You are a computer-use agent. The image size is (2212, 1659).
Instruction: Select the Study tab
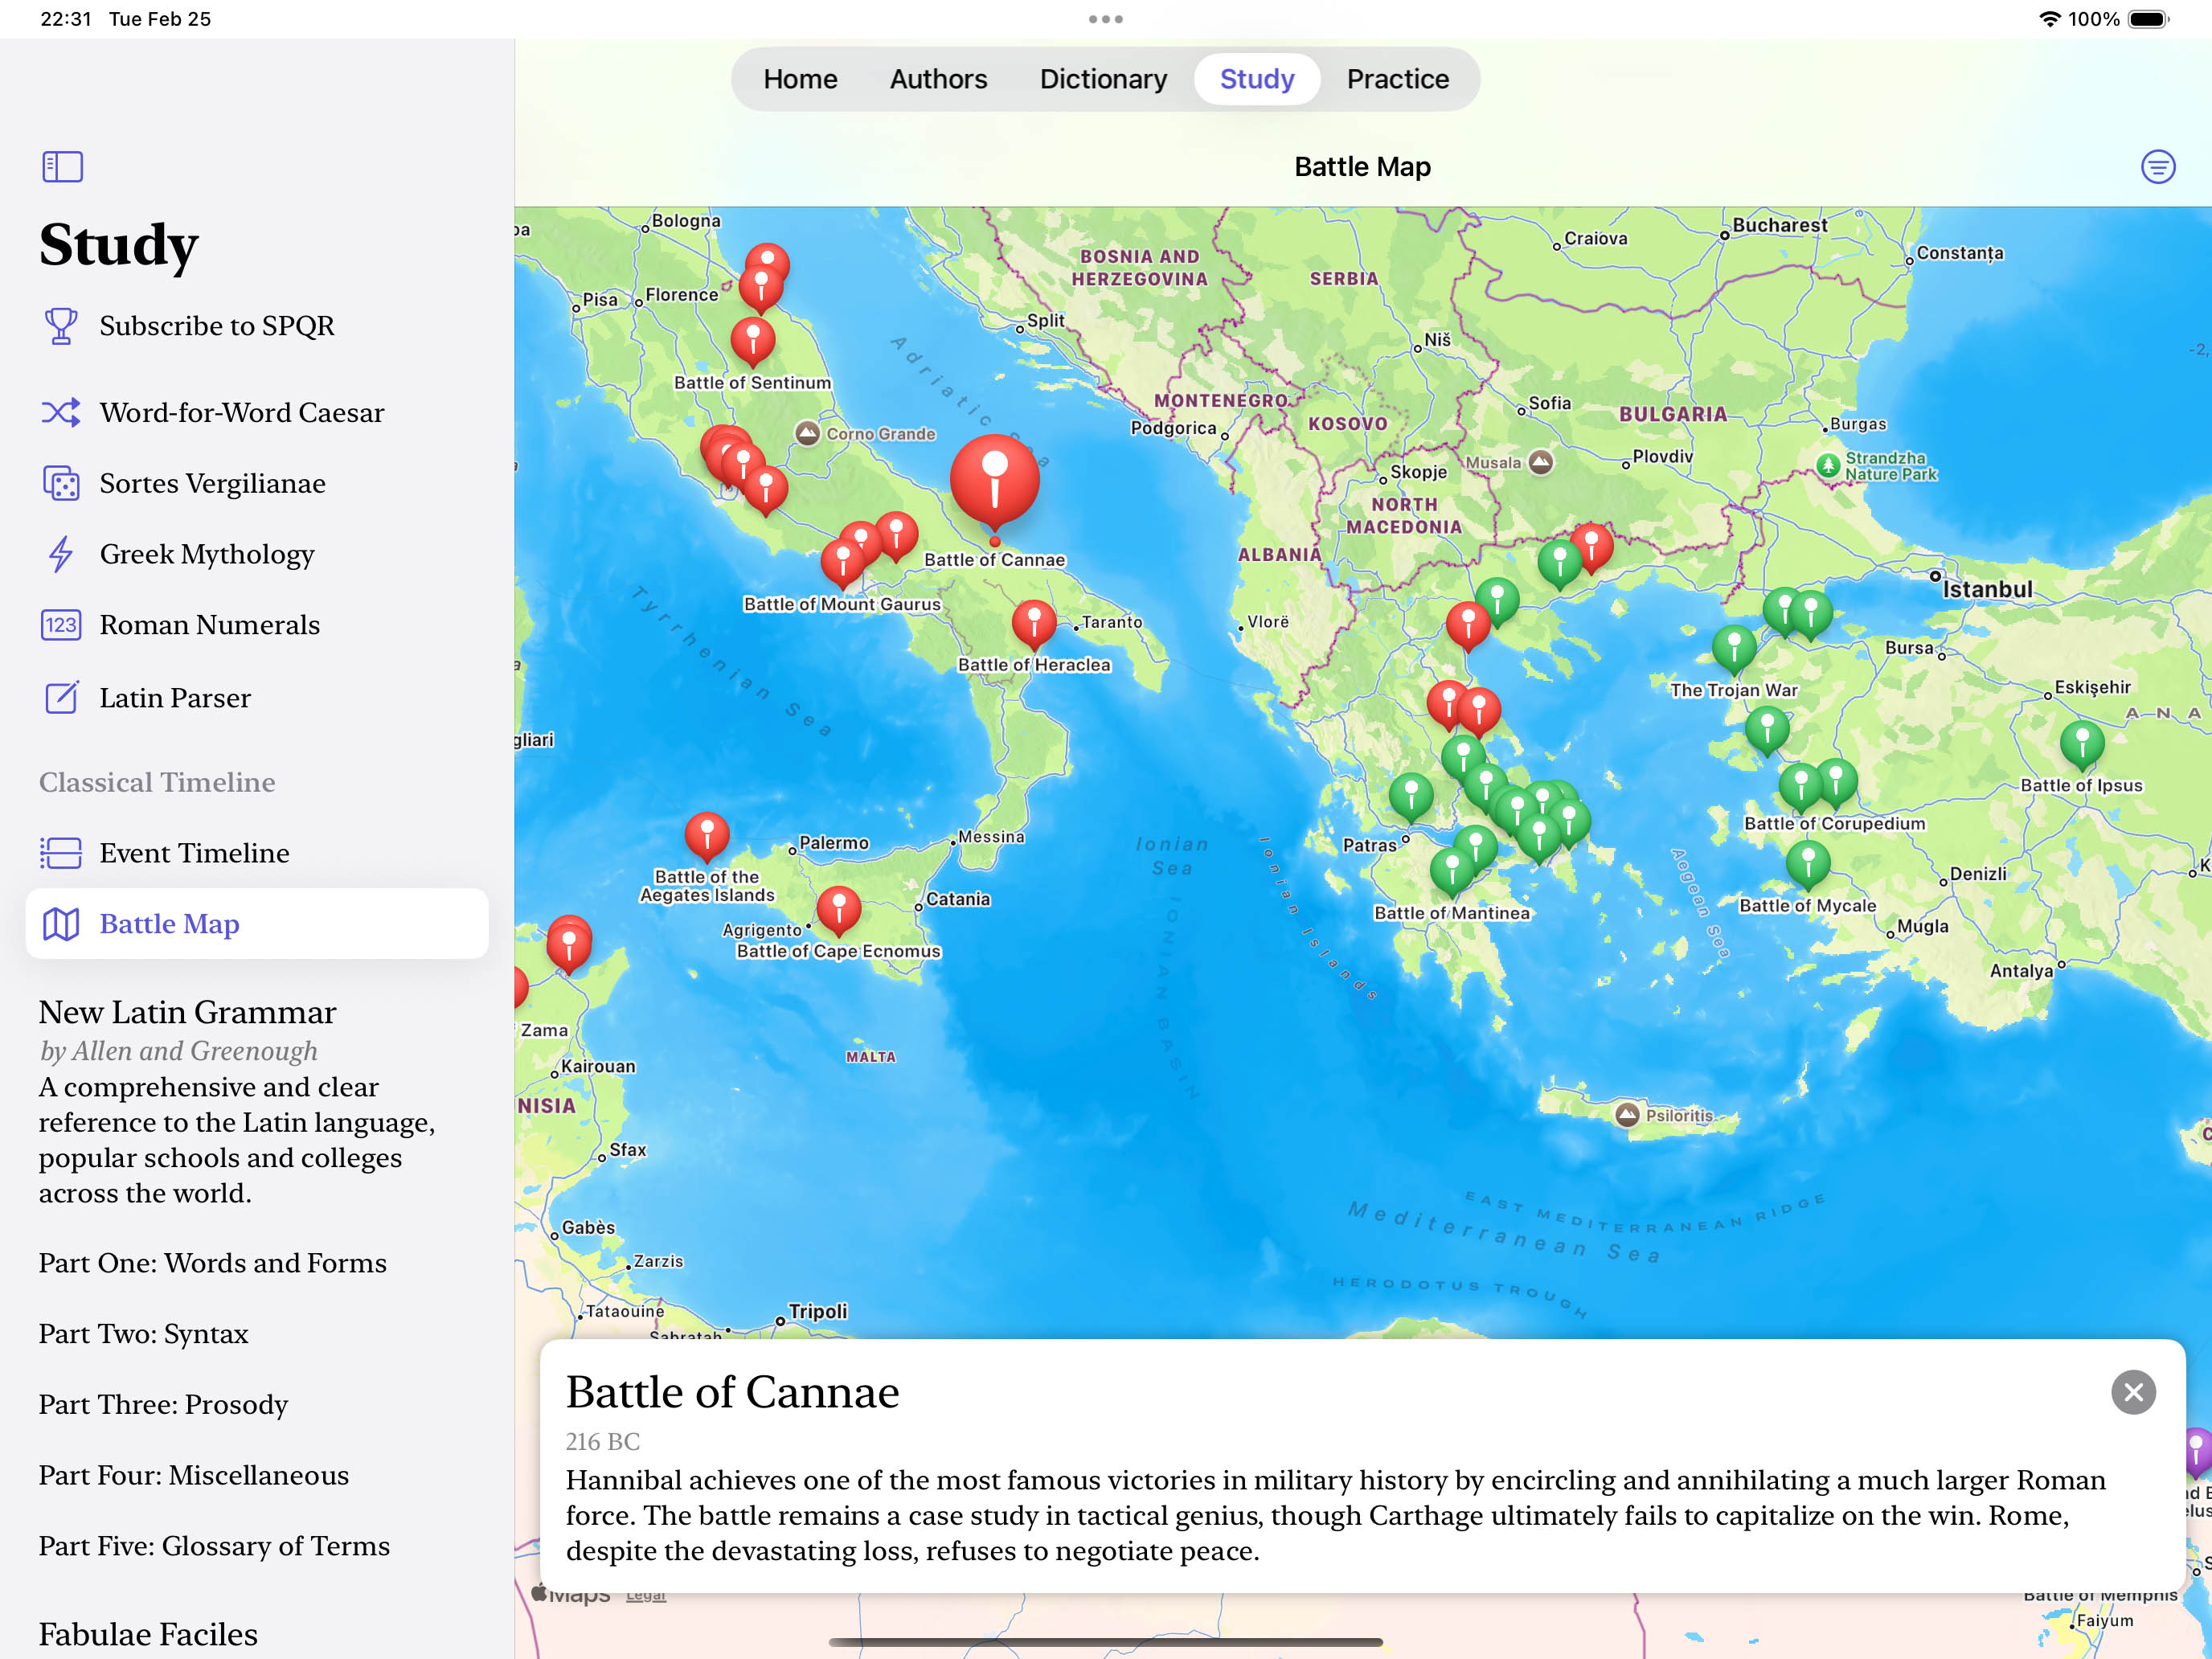[x=1257, y=79]
